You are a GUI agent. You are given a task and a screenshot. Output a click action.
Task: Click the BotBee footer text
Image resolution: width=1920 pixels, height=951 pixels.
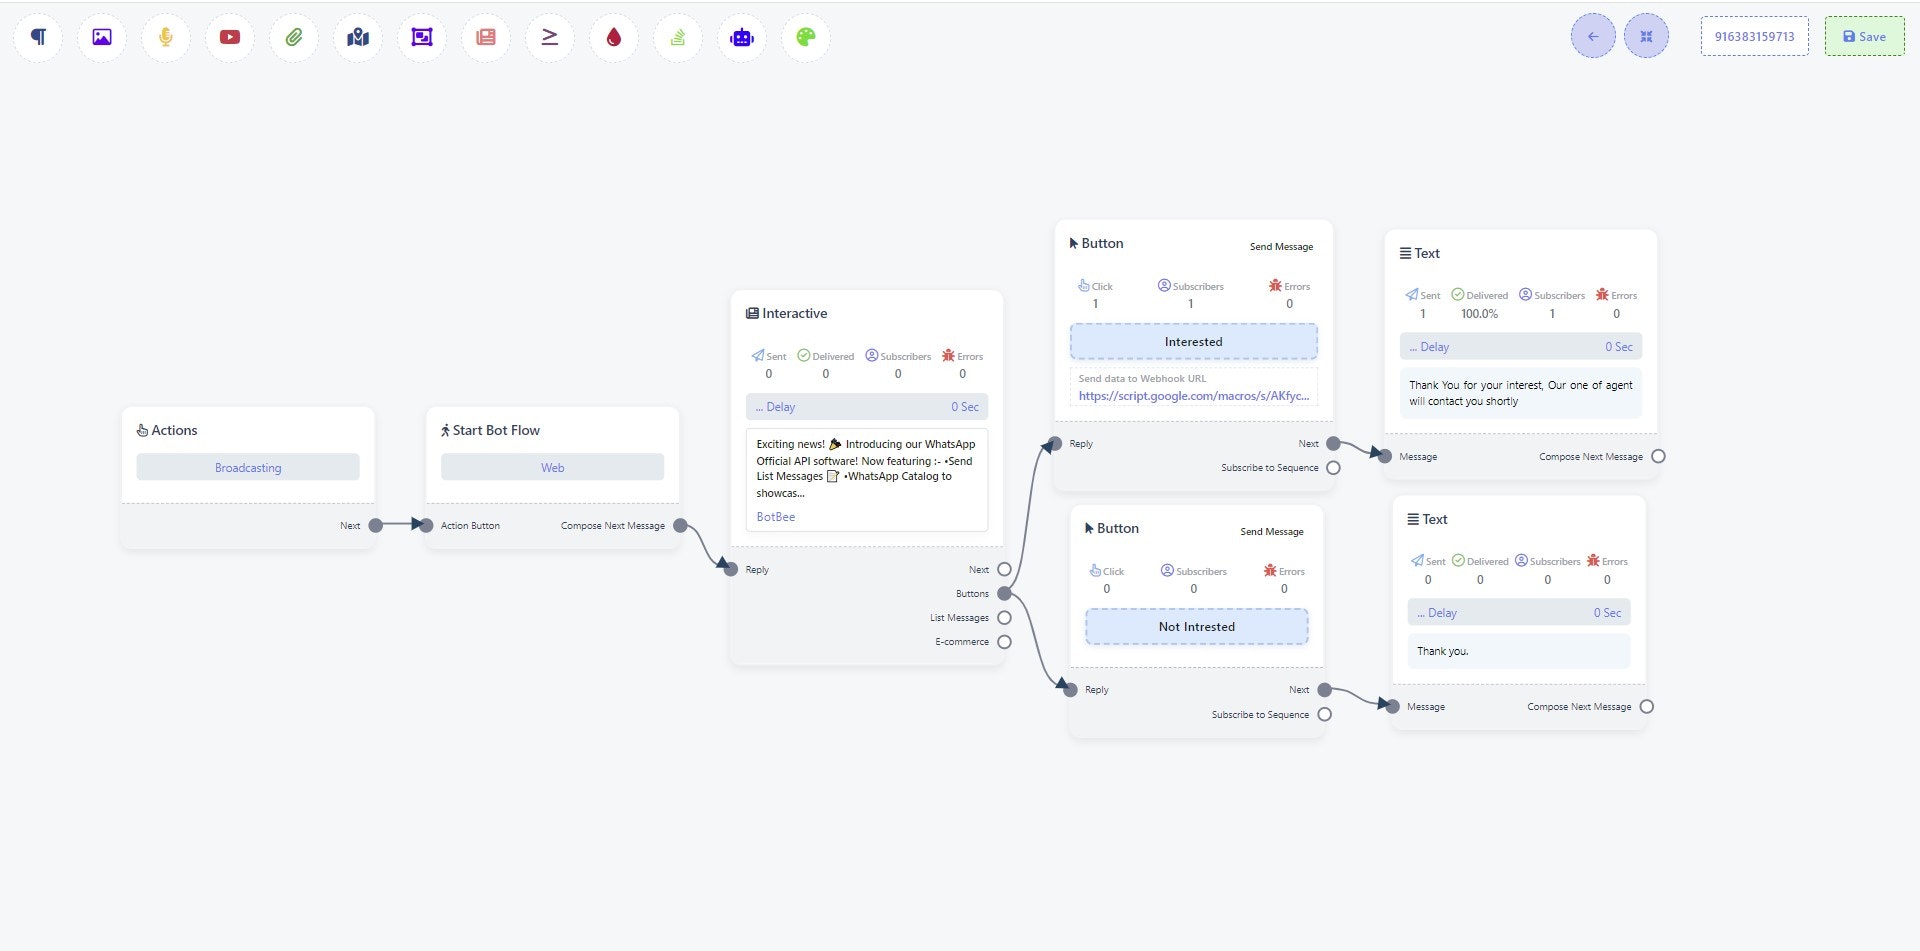(x=776, y=516)
